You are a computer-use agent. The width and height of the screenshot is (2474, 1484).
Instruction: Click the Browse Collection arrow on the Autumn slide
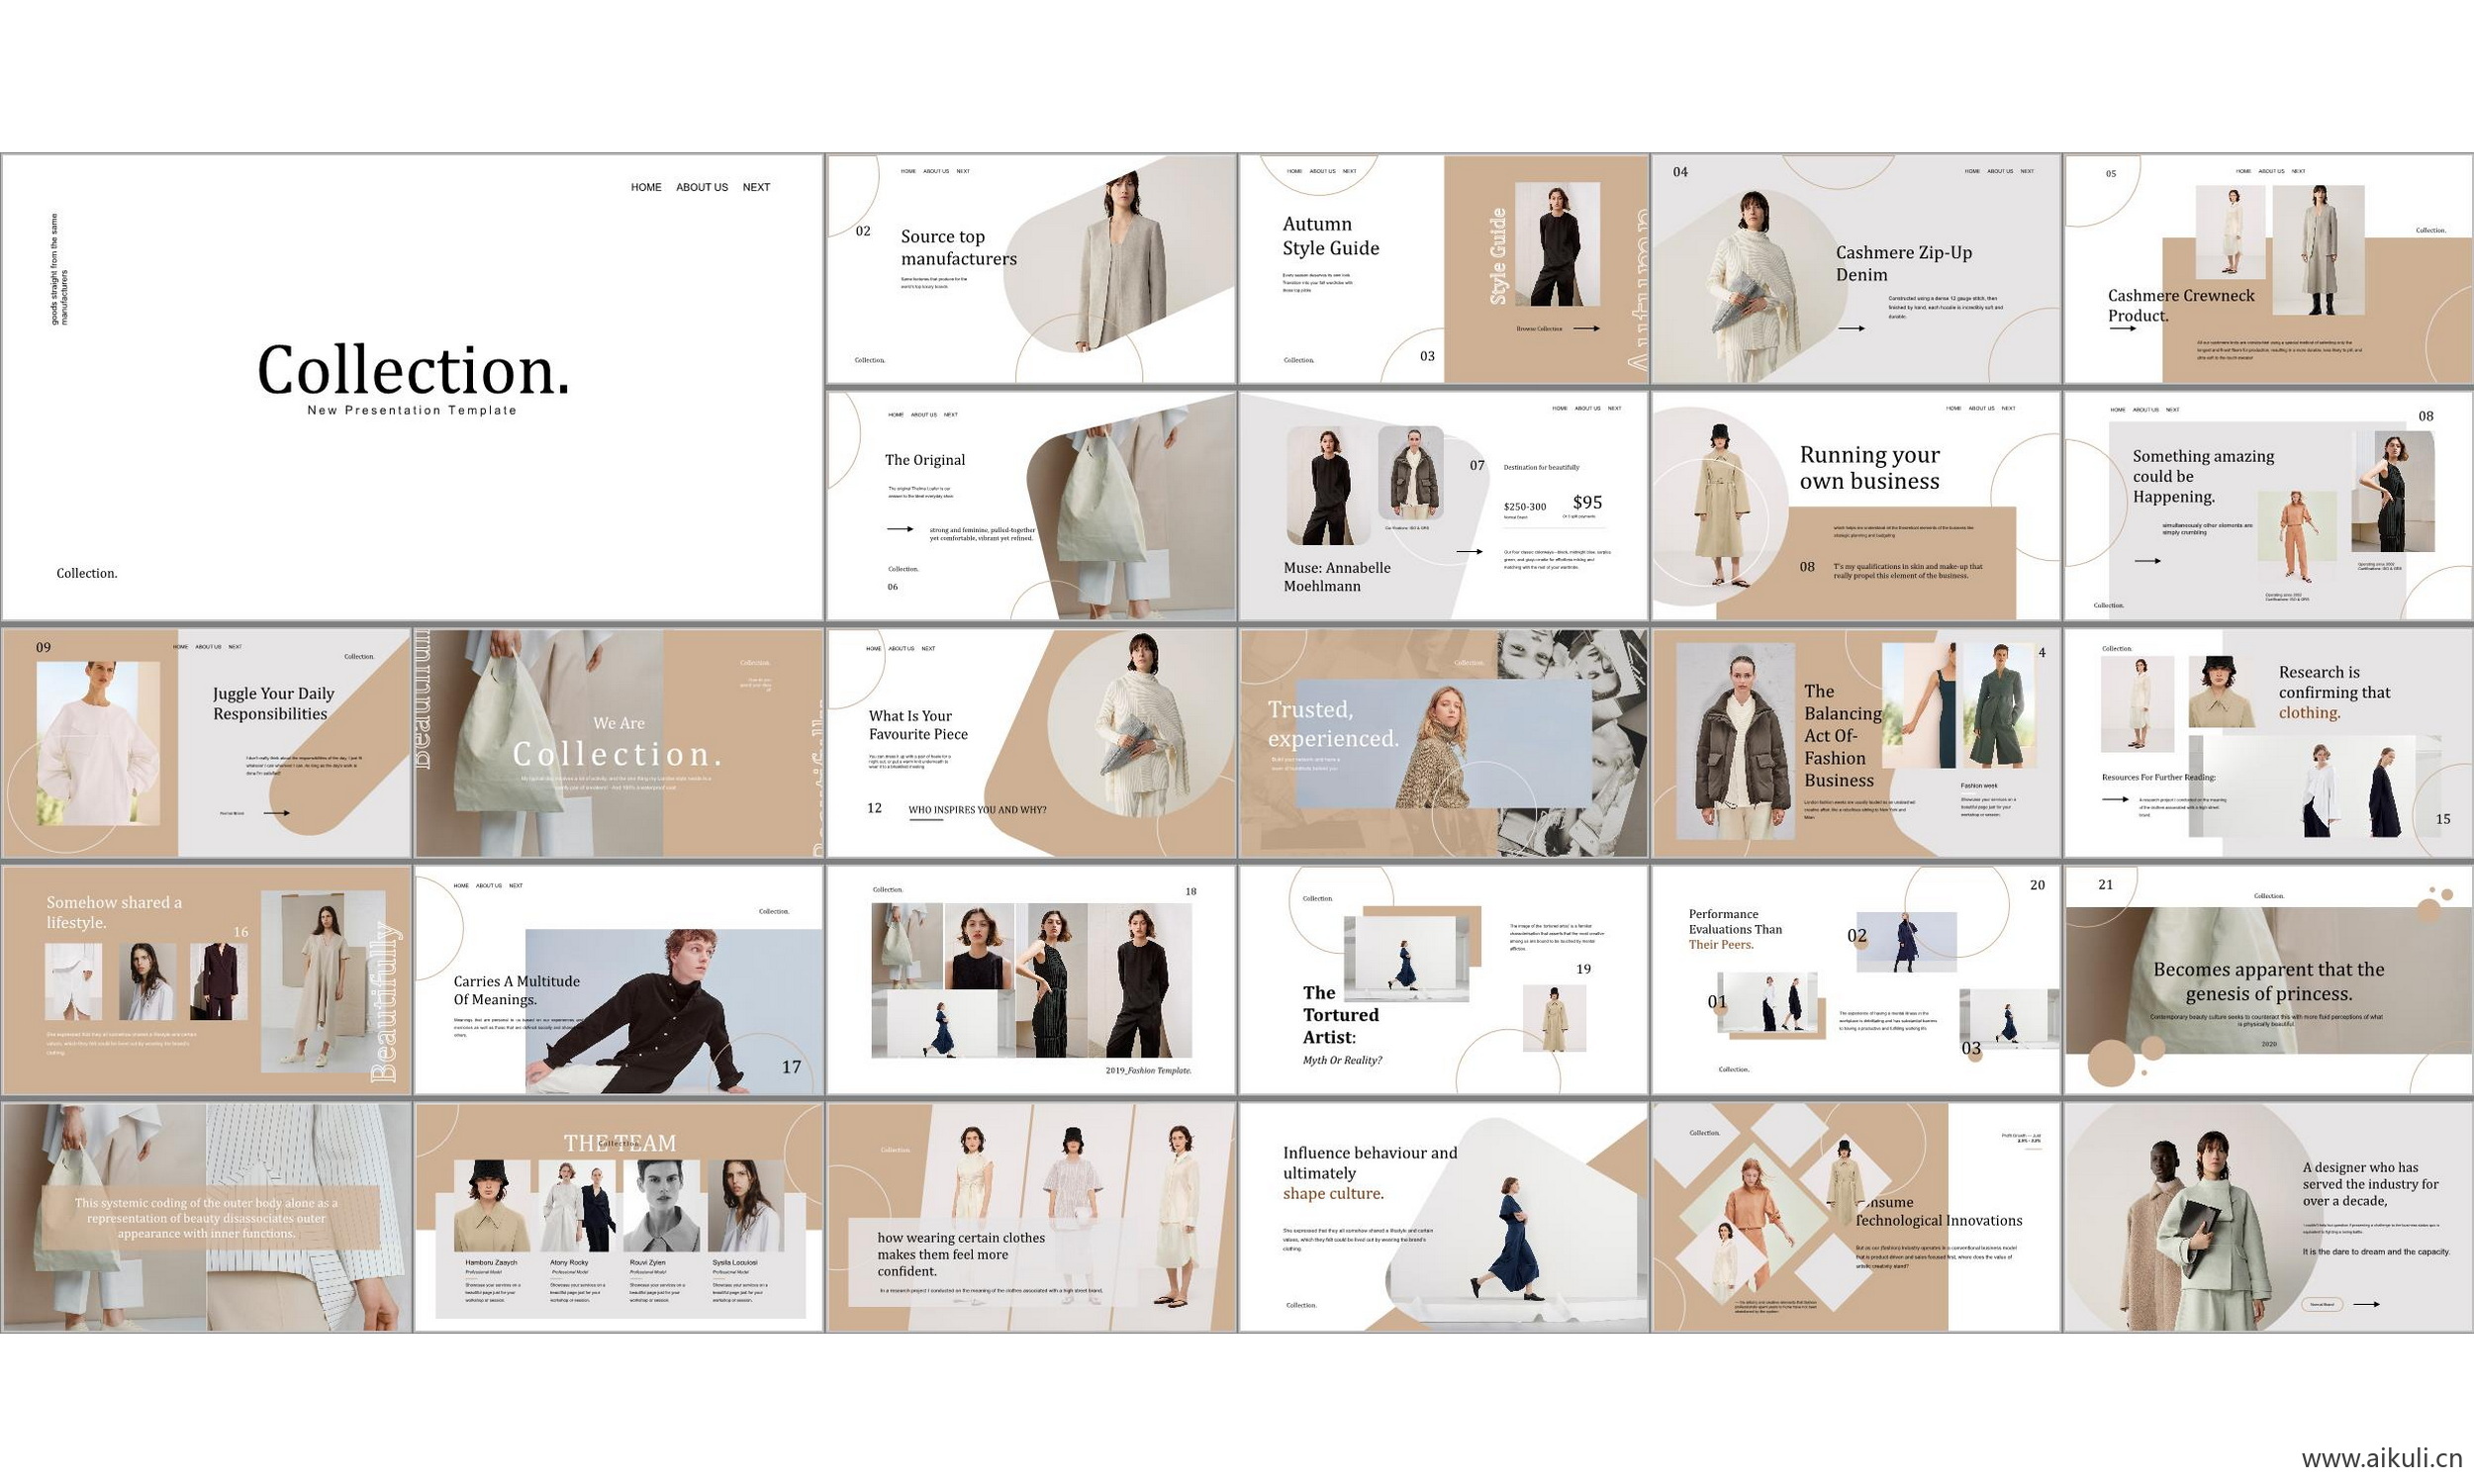(x=1586, y=328)
